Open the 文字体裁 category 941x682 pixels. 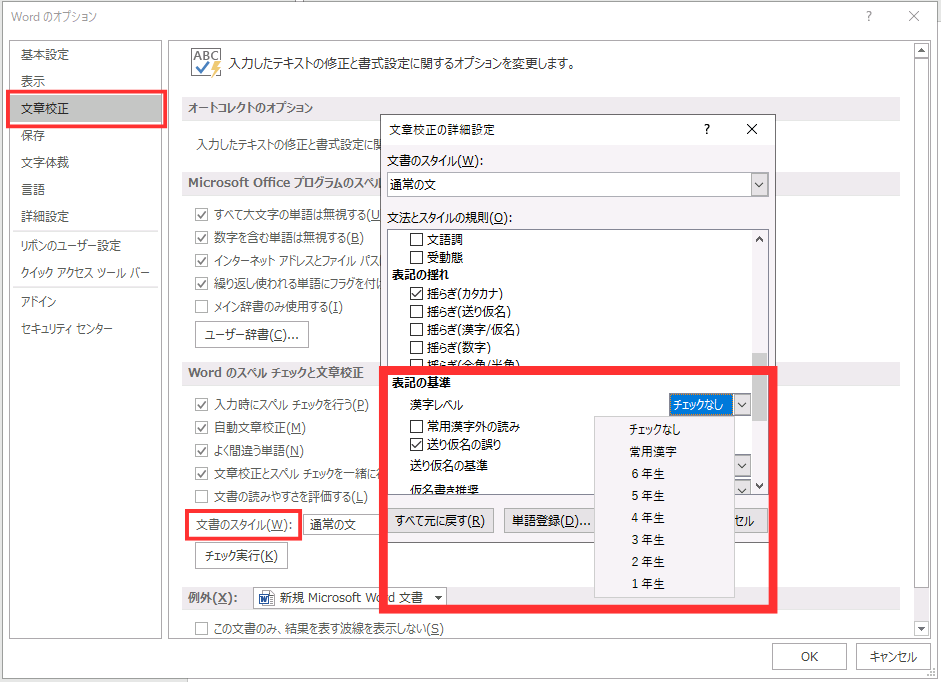[86, 163]
